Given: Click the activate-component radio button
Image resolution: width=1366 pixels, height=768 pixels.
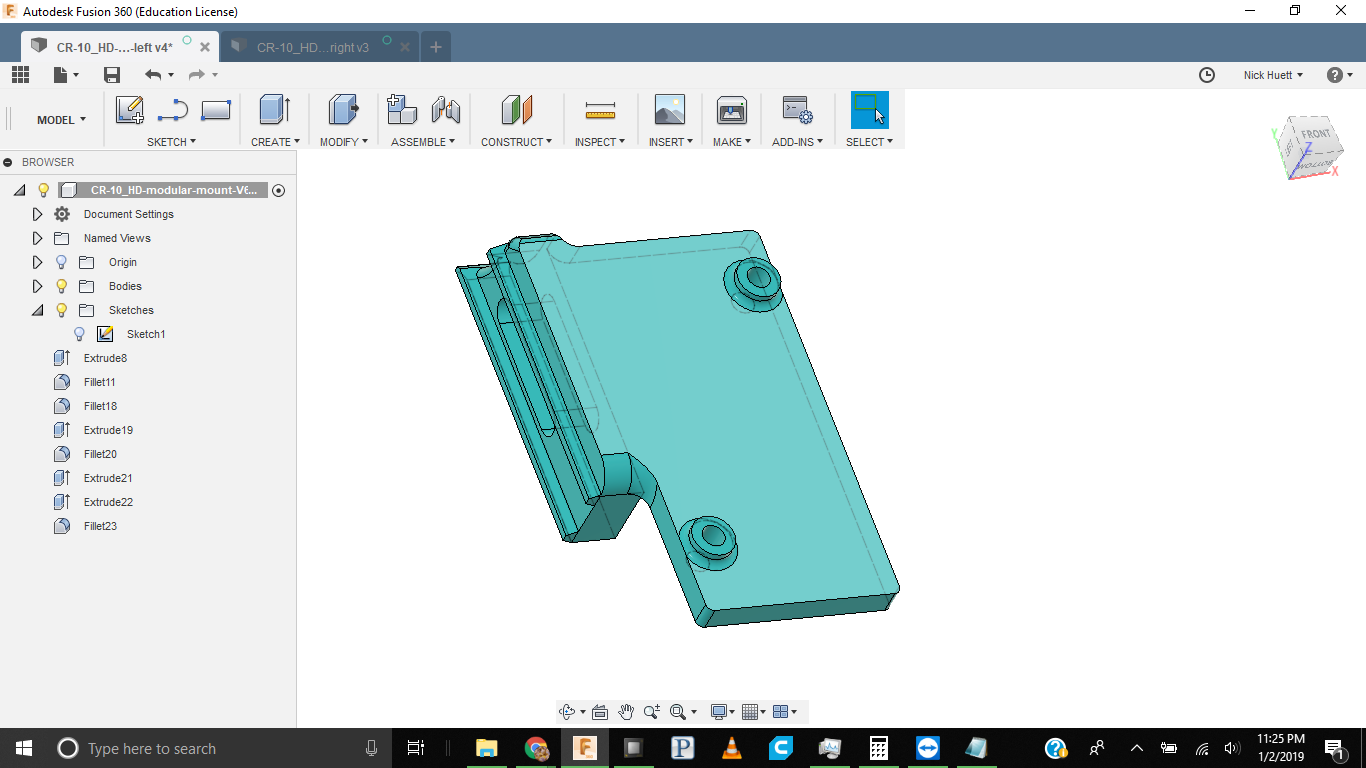Looking at the screenshot, I should point(278,190).
